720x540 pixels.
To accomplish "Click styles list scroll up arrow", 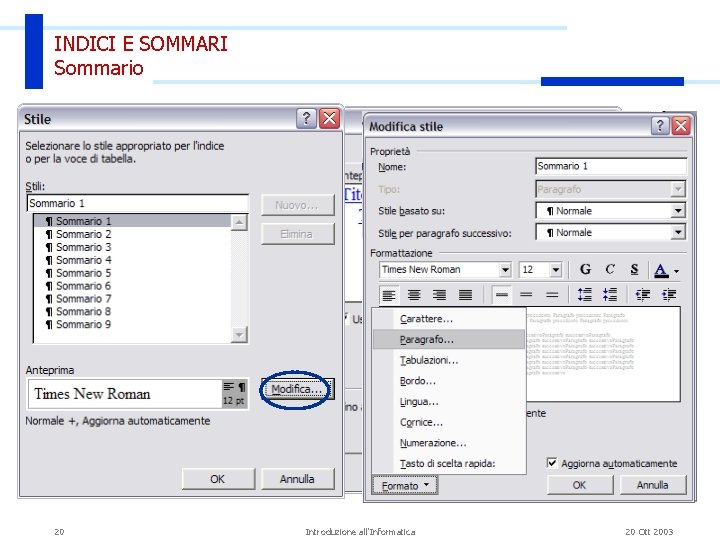I will 239,223.
